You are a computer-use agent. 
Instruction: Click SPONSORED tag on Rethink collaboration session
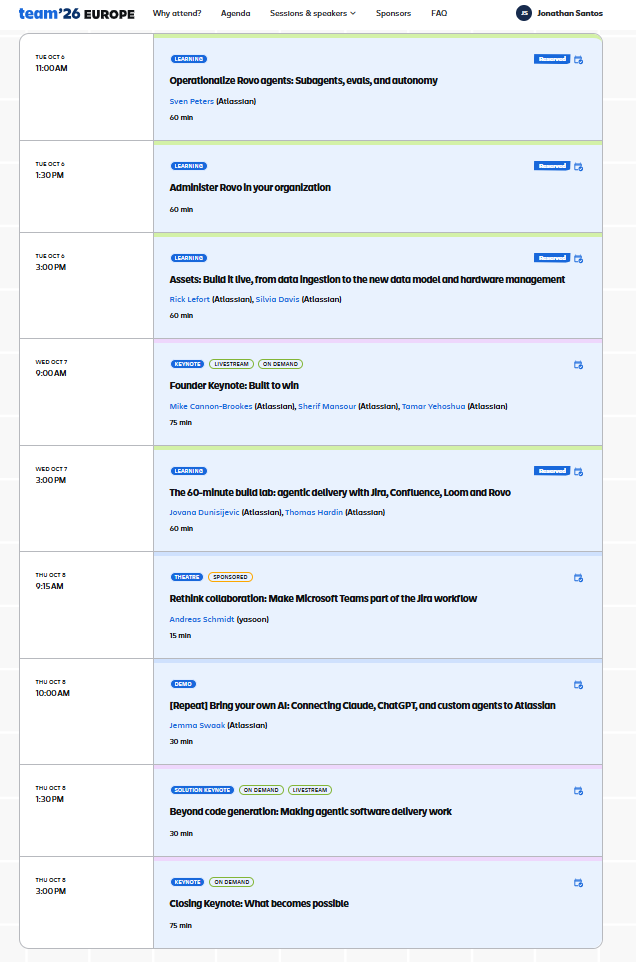pyautogui.click(x=231, y=577)
